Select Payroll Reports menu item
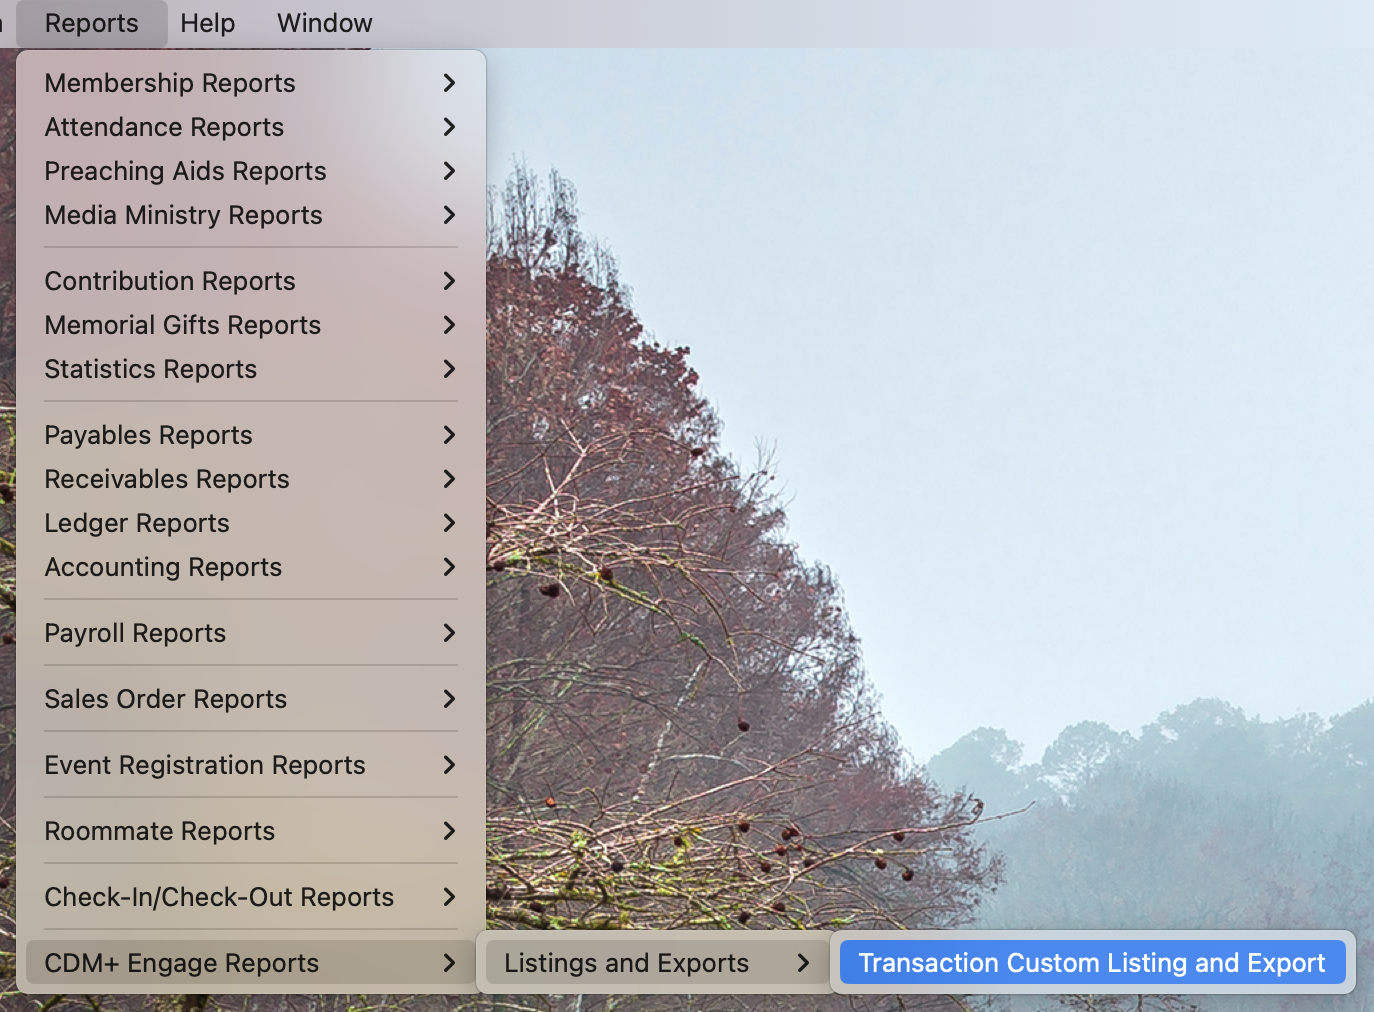This screenshot has width=1374, height=1012. tap(135, 633)
